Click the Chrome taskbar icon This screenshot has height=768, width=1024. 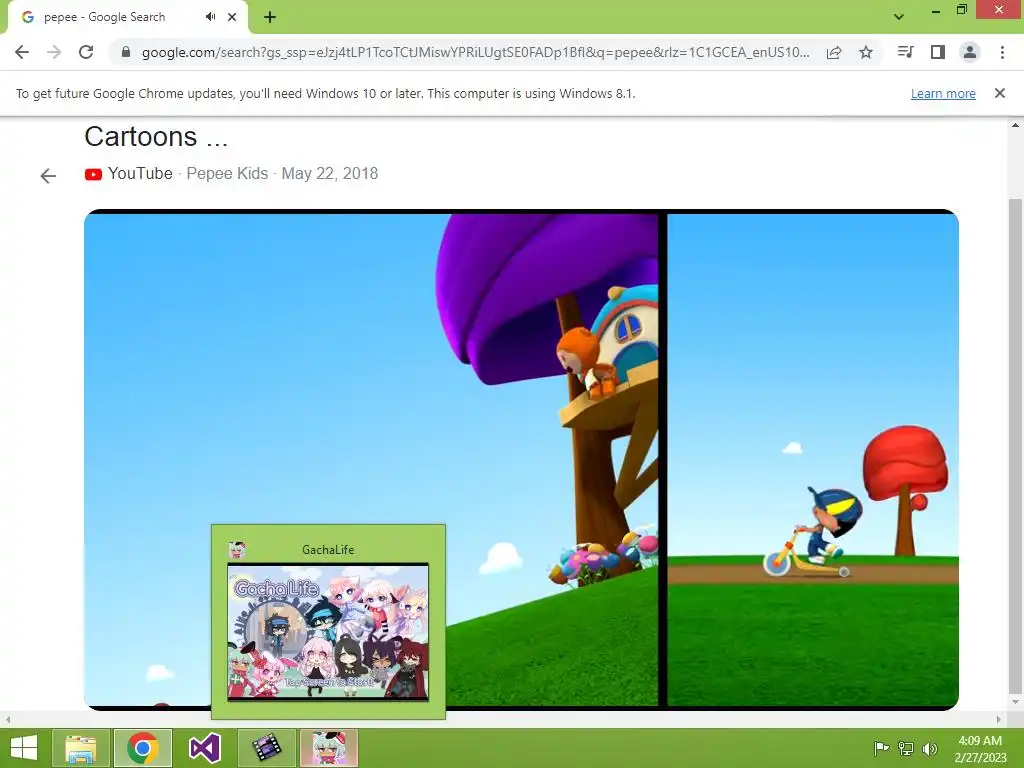tap(143, 748)
